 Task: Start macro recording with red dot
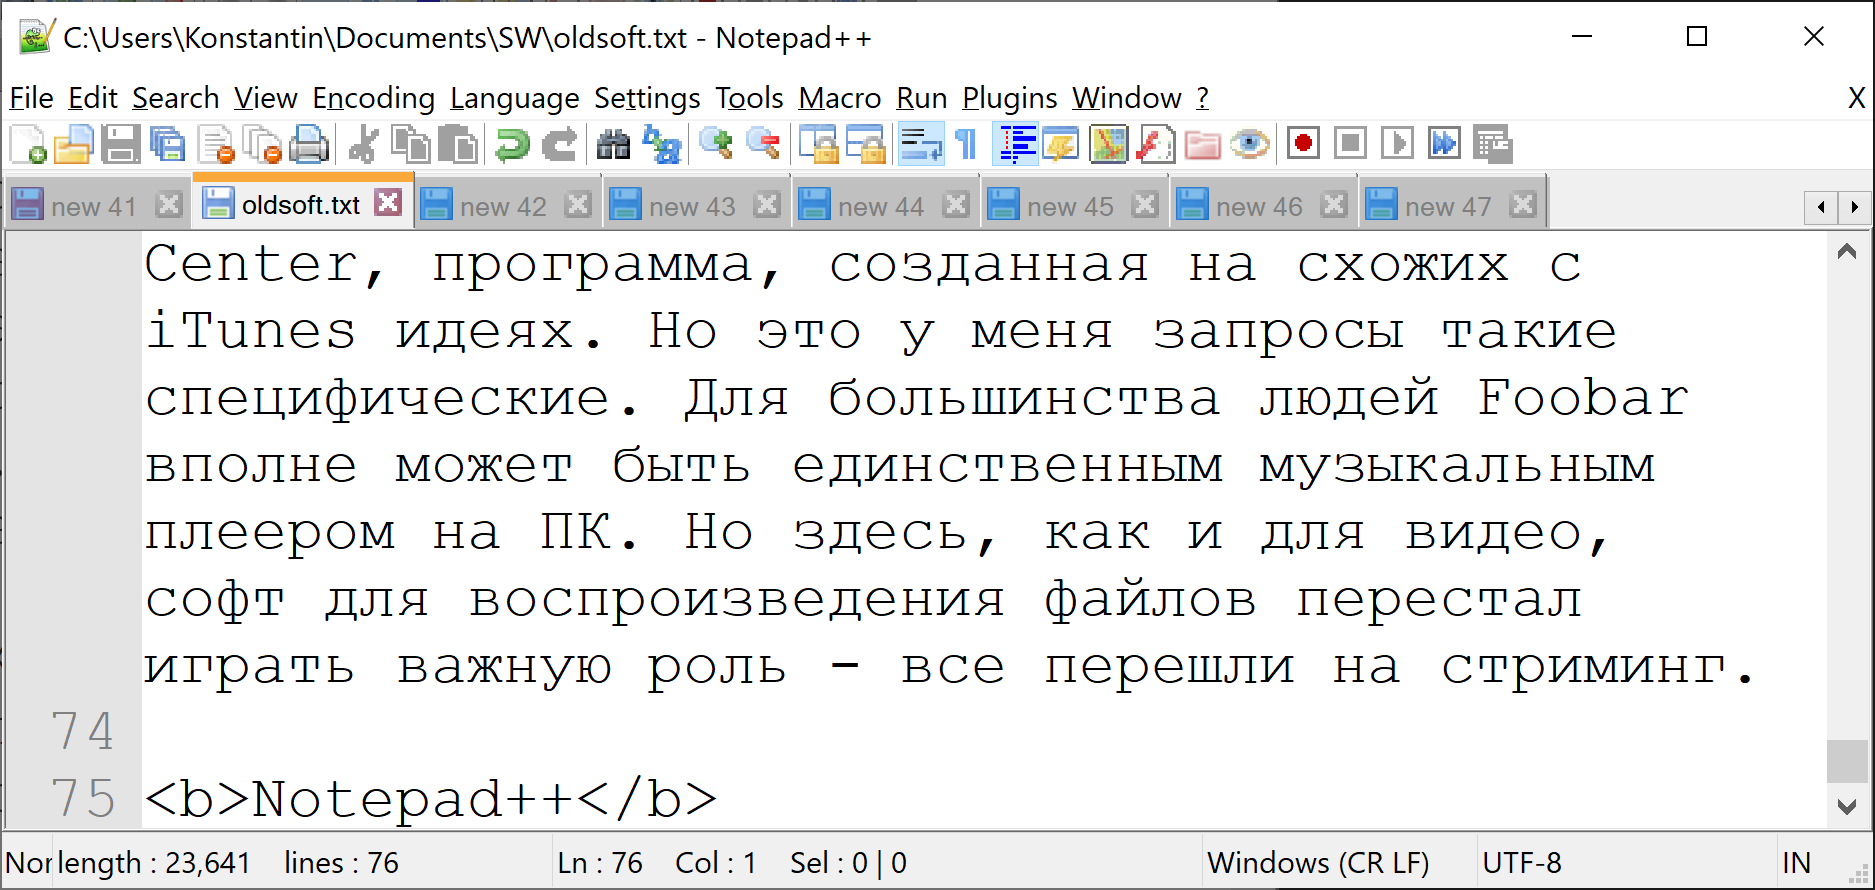[x=1303, y=145]
